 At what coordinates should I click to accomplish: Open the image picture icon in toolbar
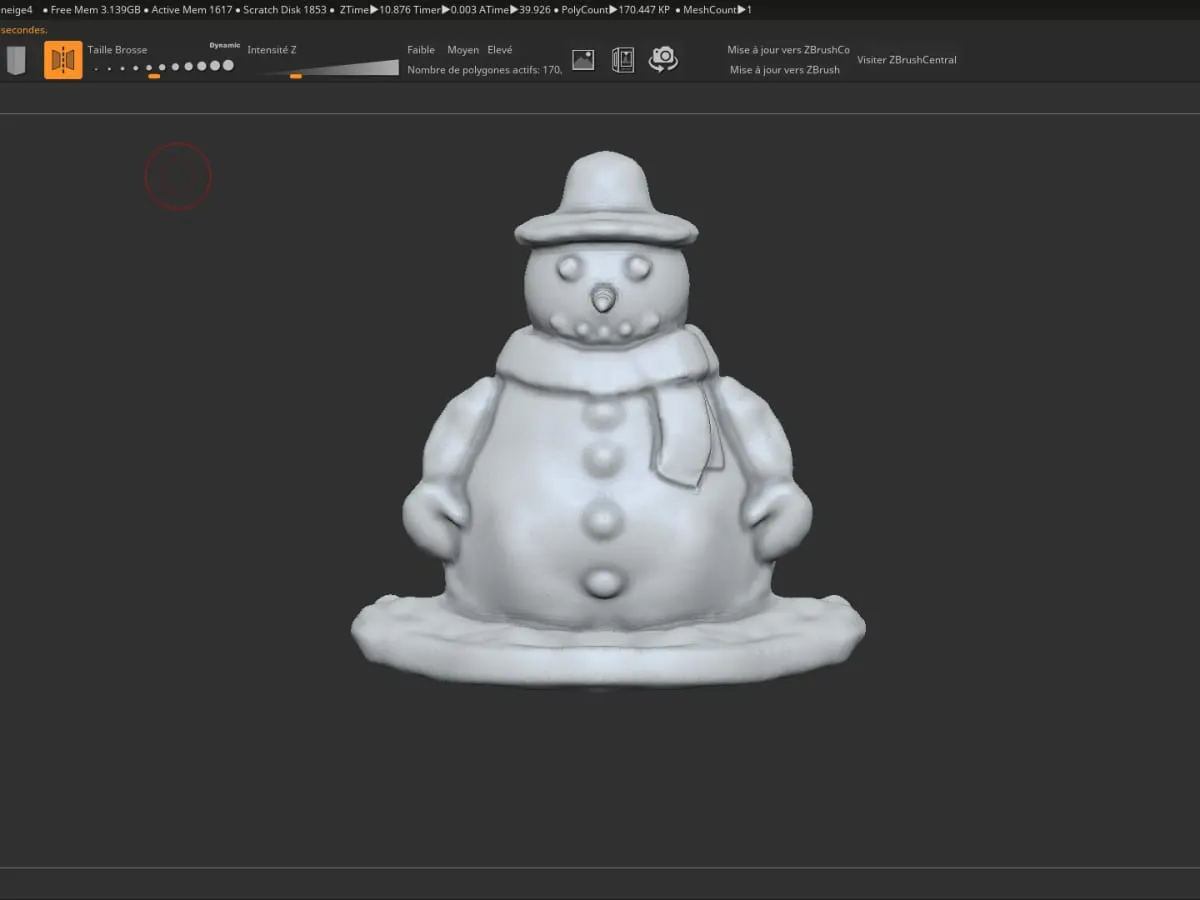pos(583,60)
